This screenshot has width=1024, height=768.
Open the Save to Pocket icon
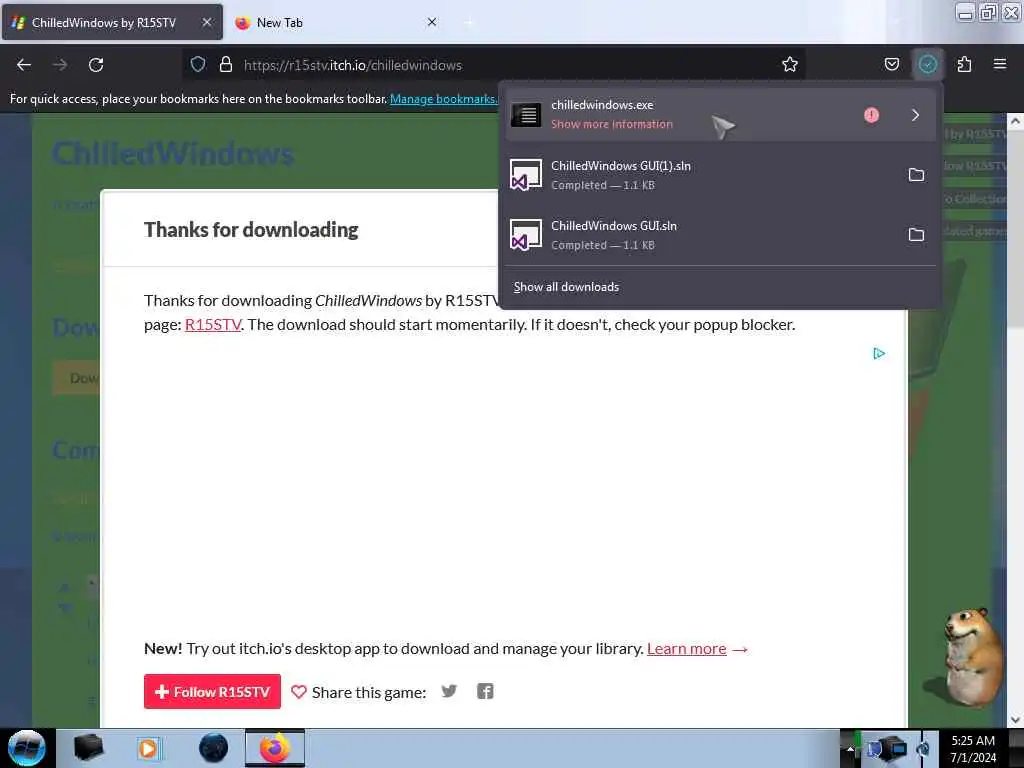pyautogui.click(x=891, y=64)
